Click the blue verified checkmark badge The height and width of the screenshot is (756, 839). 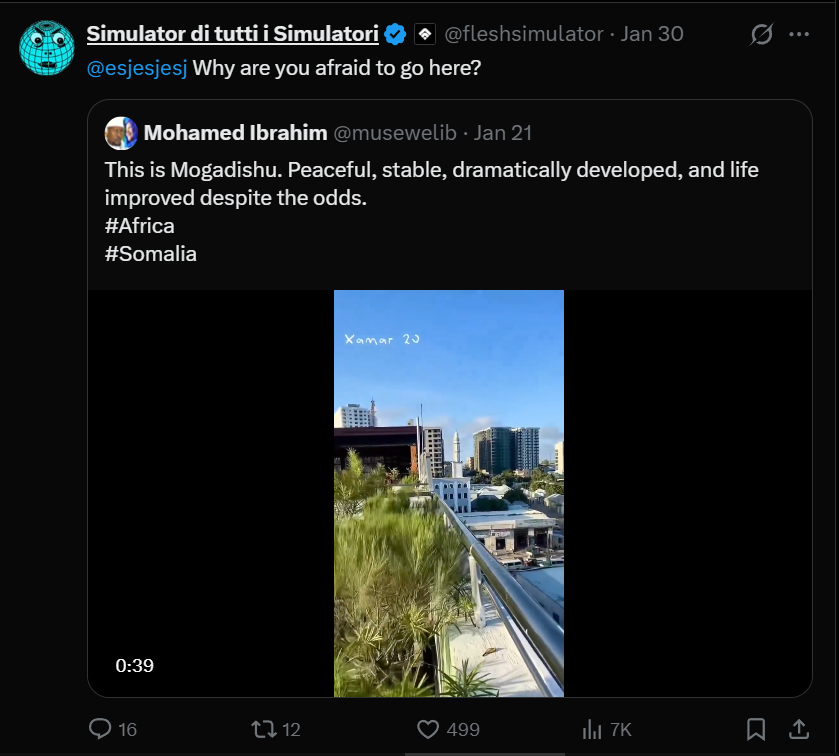coord(395,34)
